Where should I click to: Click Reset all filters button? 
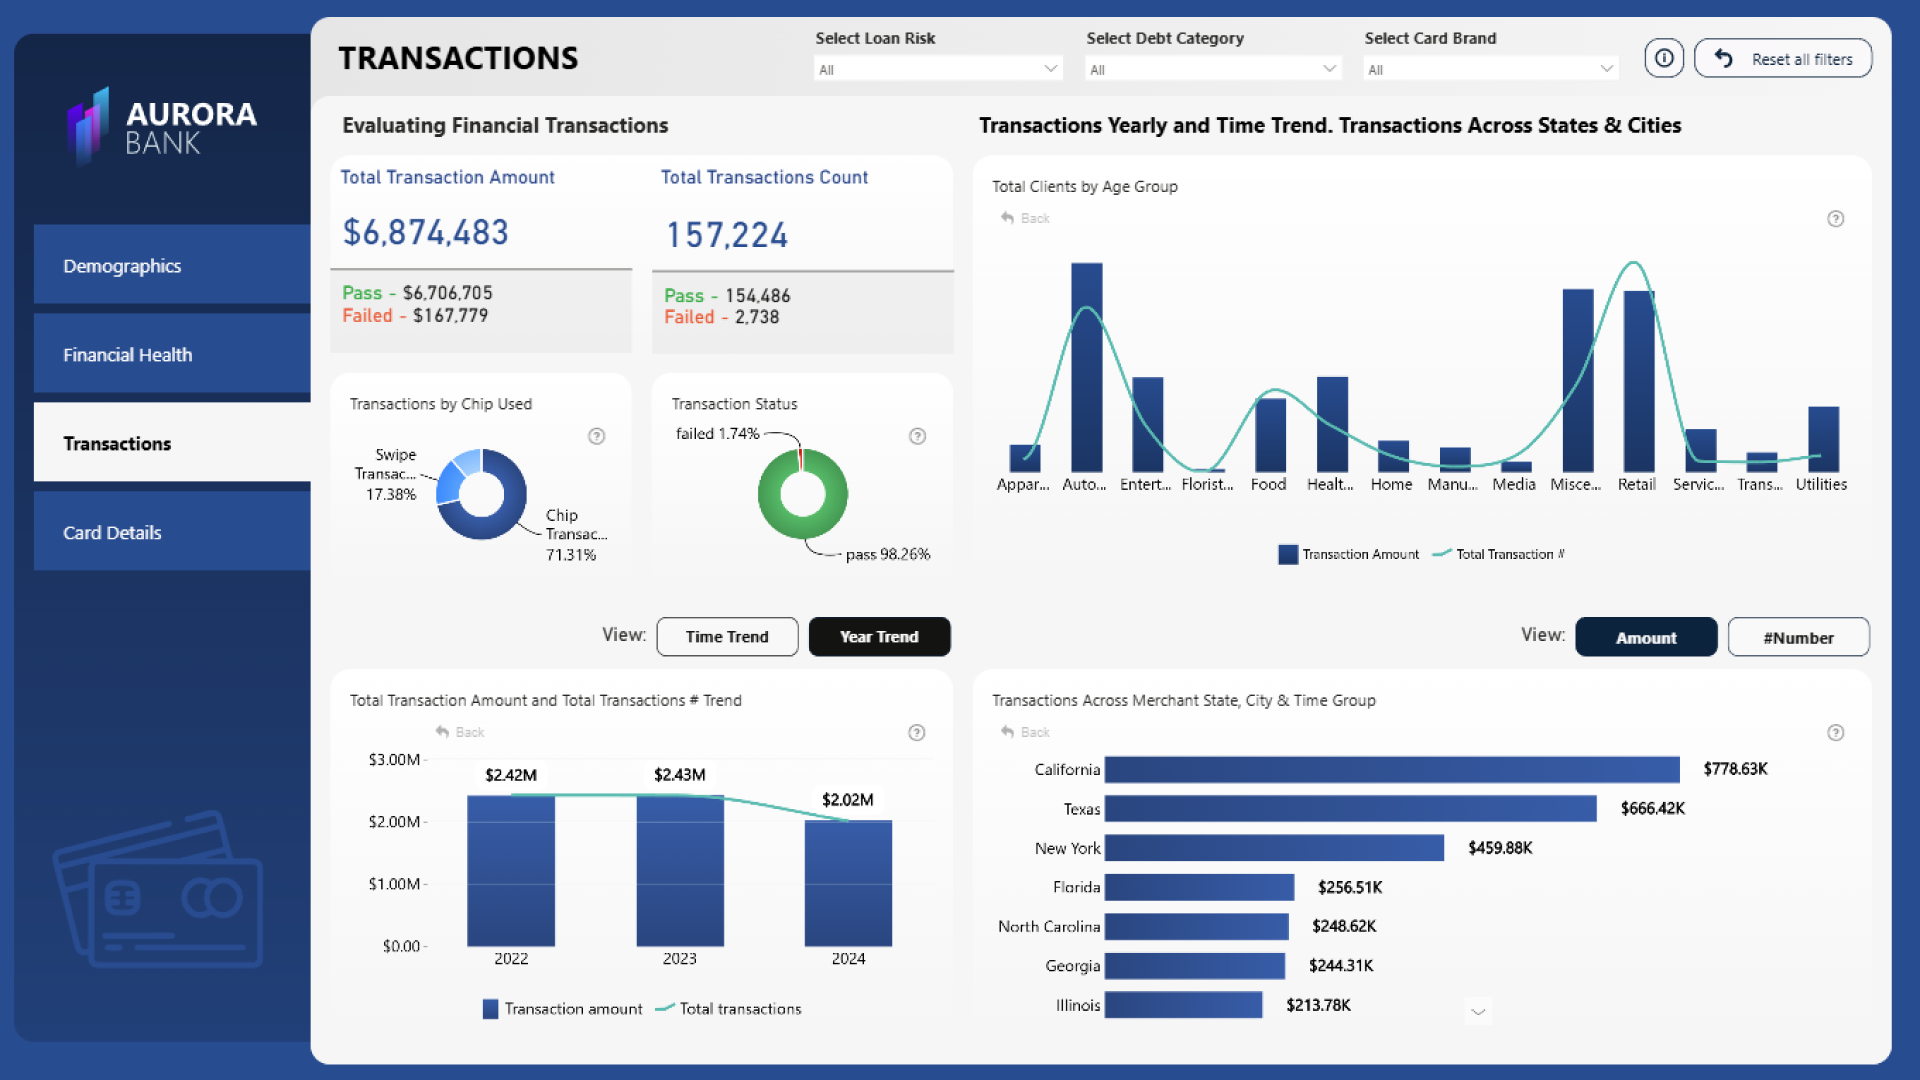coord(1783,59)
